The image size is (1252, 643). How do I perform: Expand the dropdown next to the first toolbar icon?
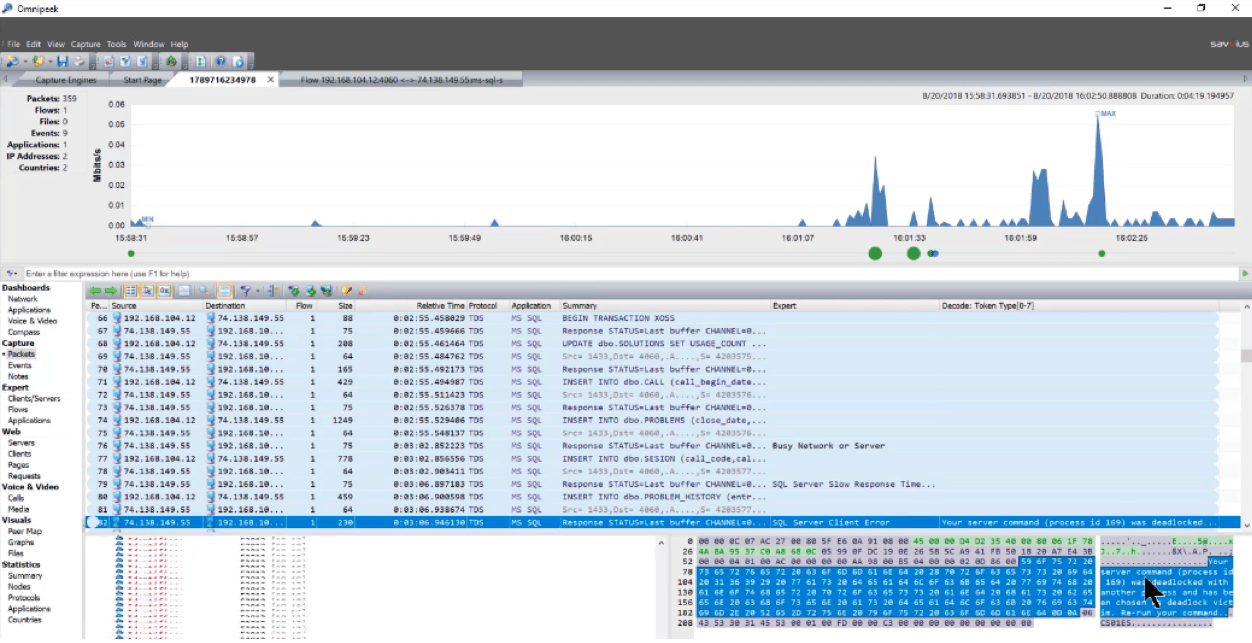click(25, 62)
